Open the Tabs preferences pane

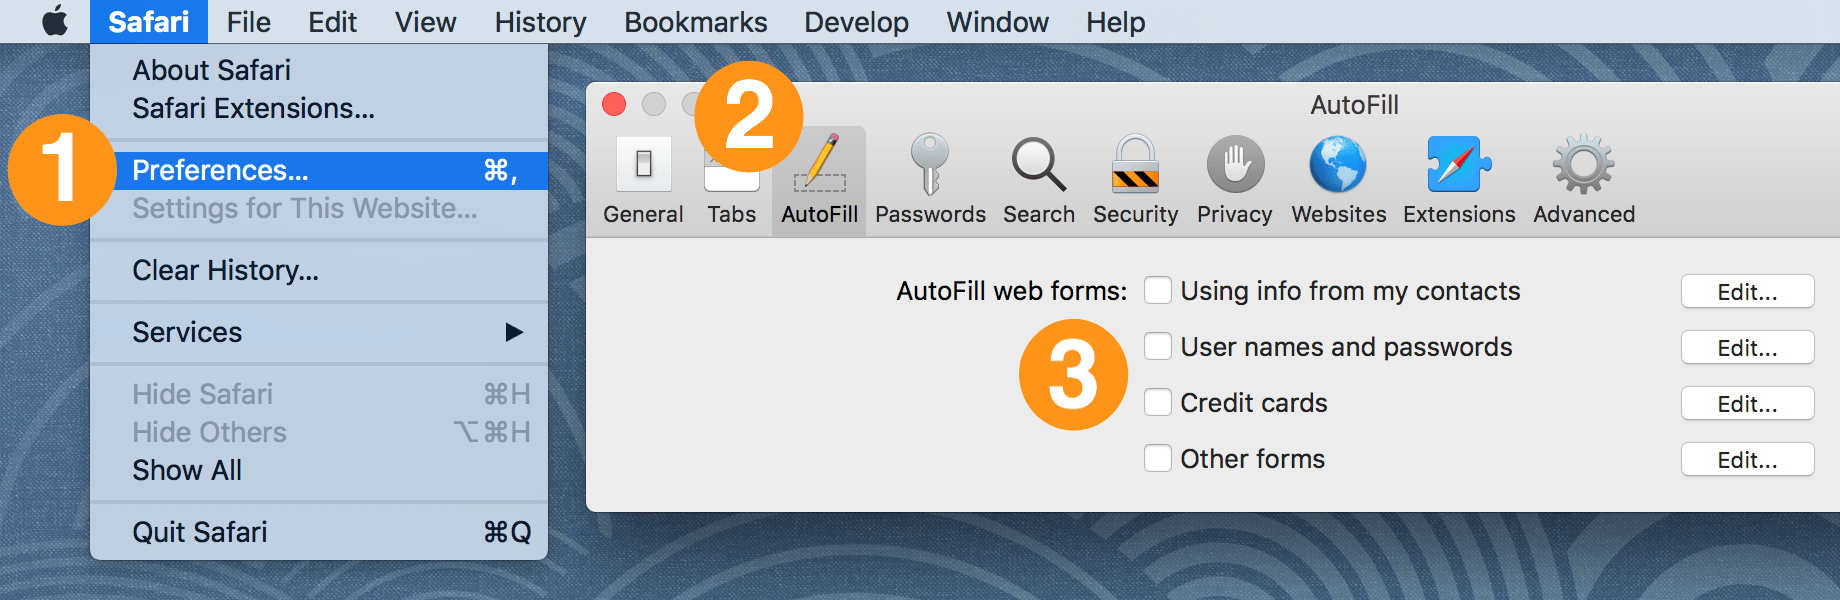[732, 190]
